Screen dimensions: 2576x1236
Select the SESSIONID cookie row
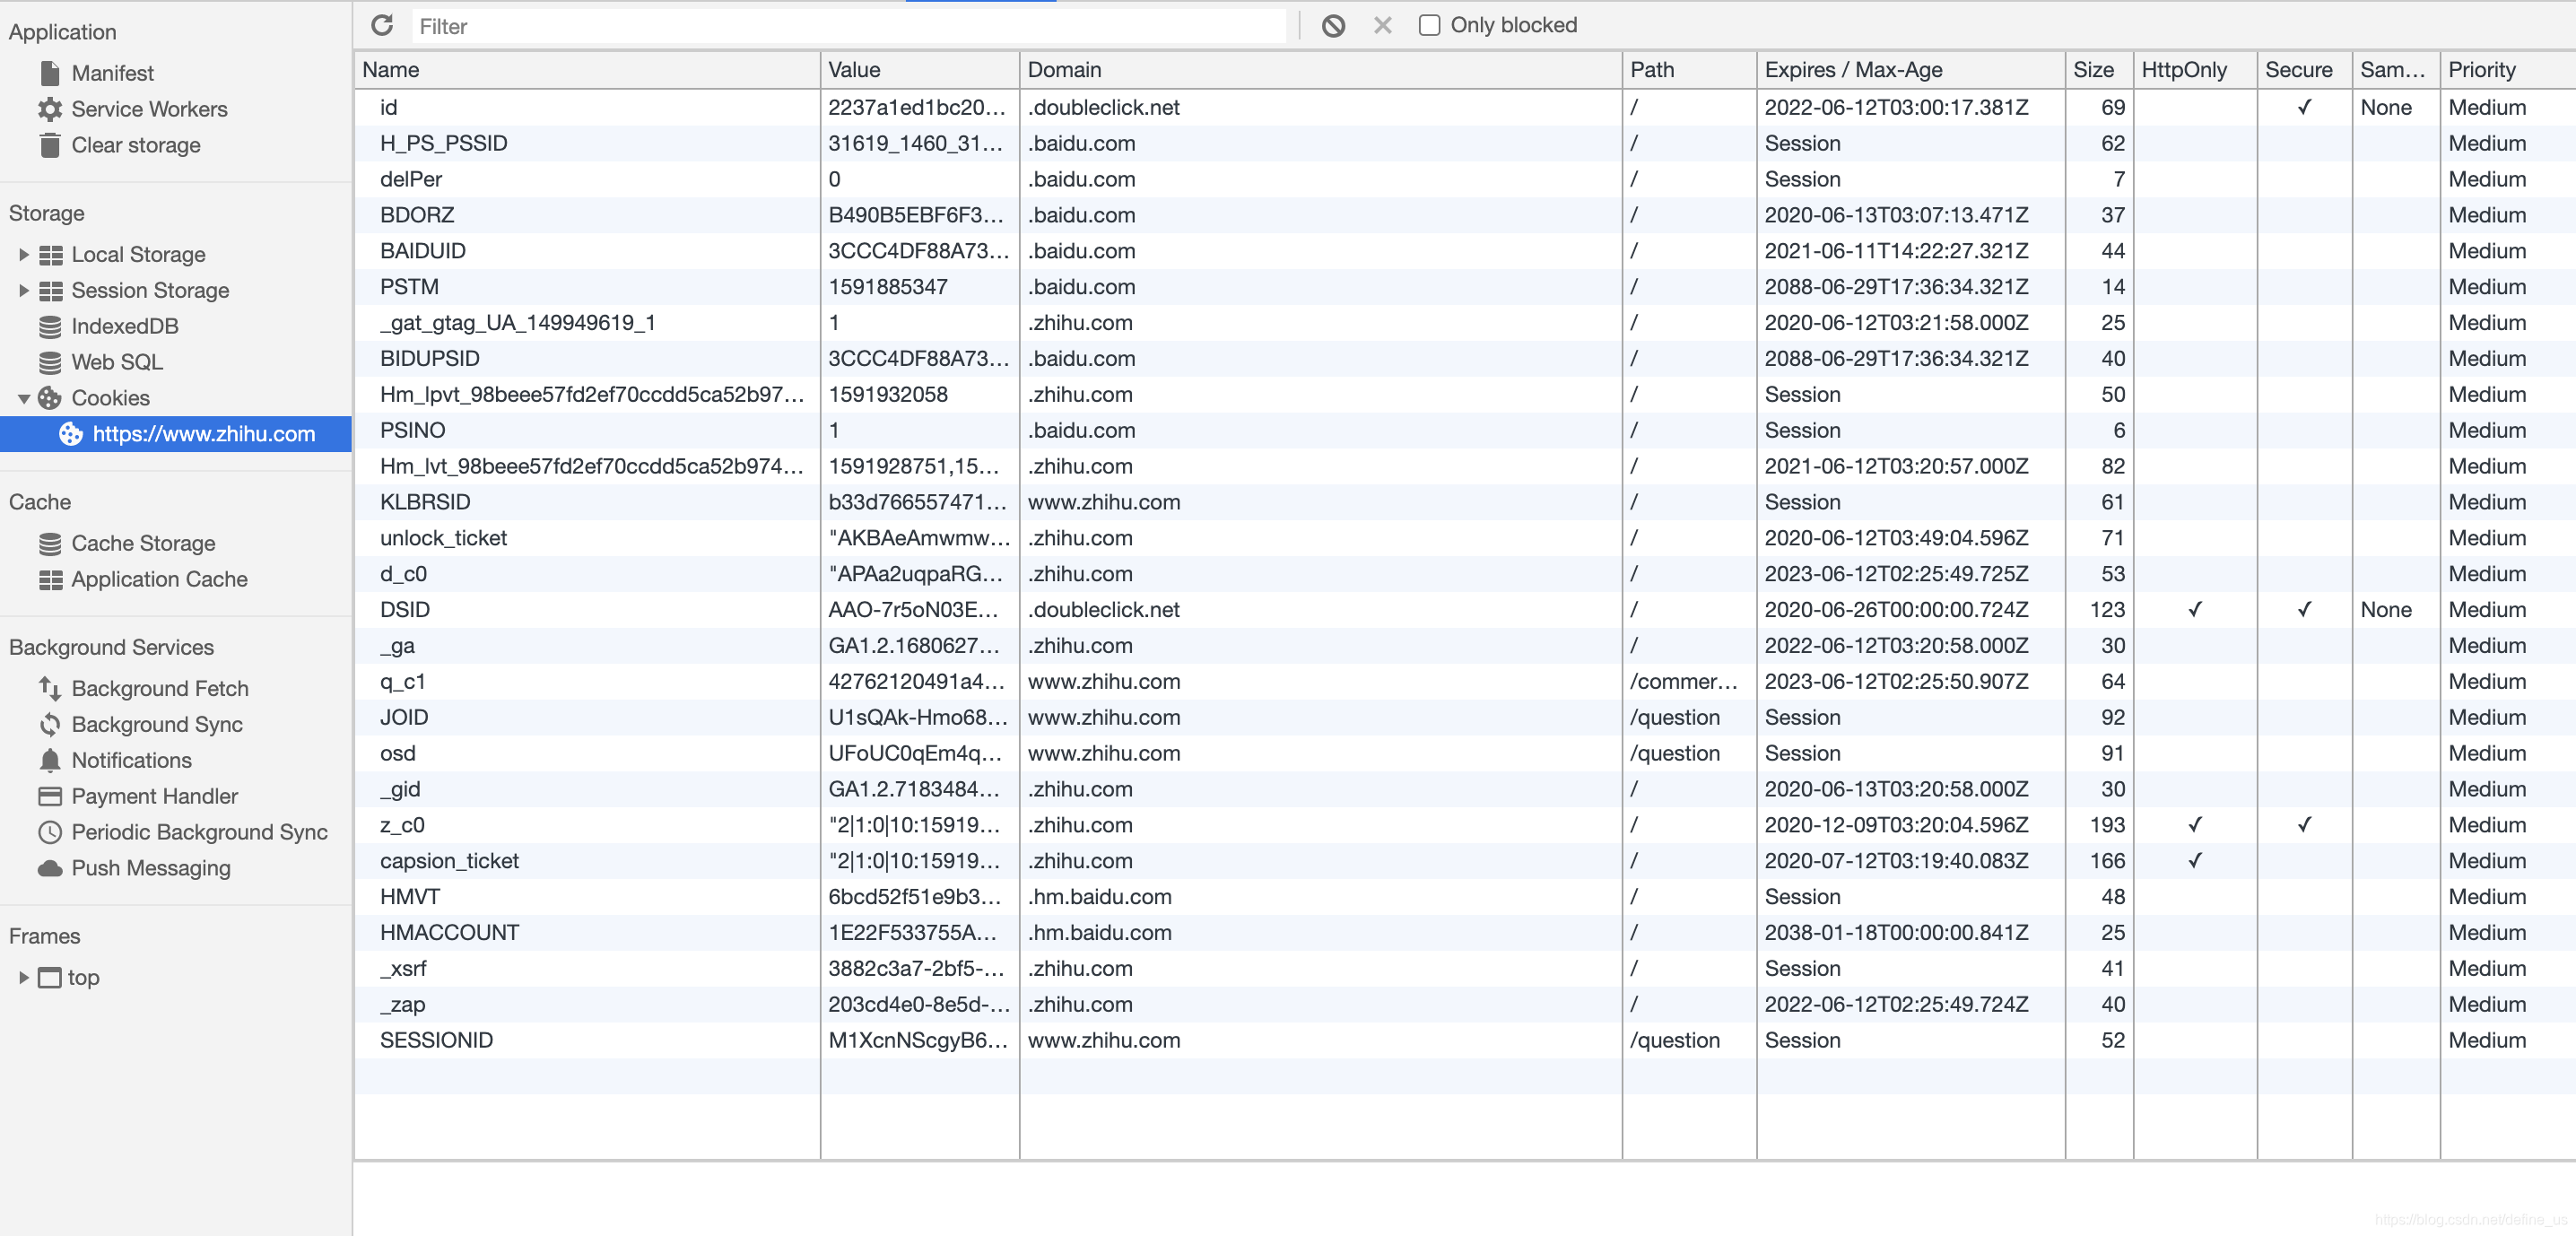pyautogui.click(x=1465, y=1041)
